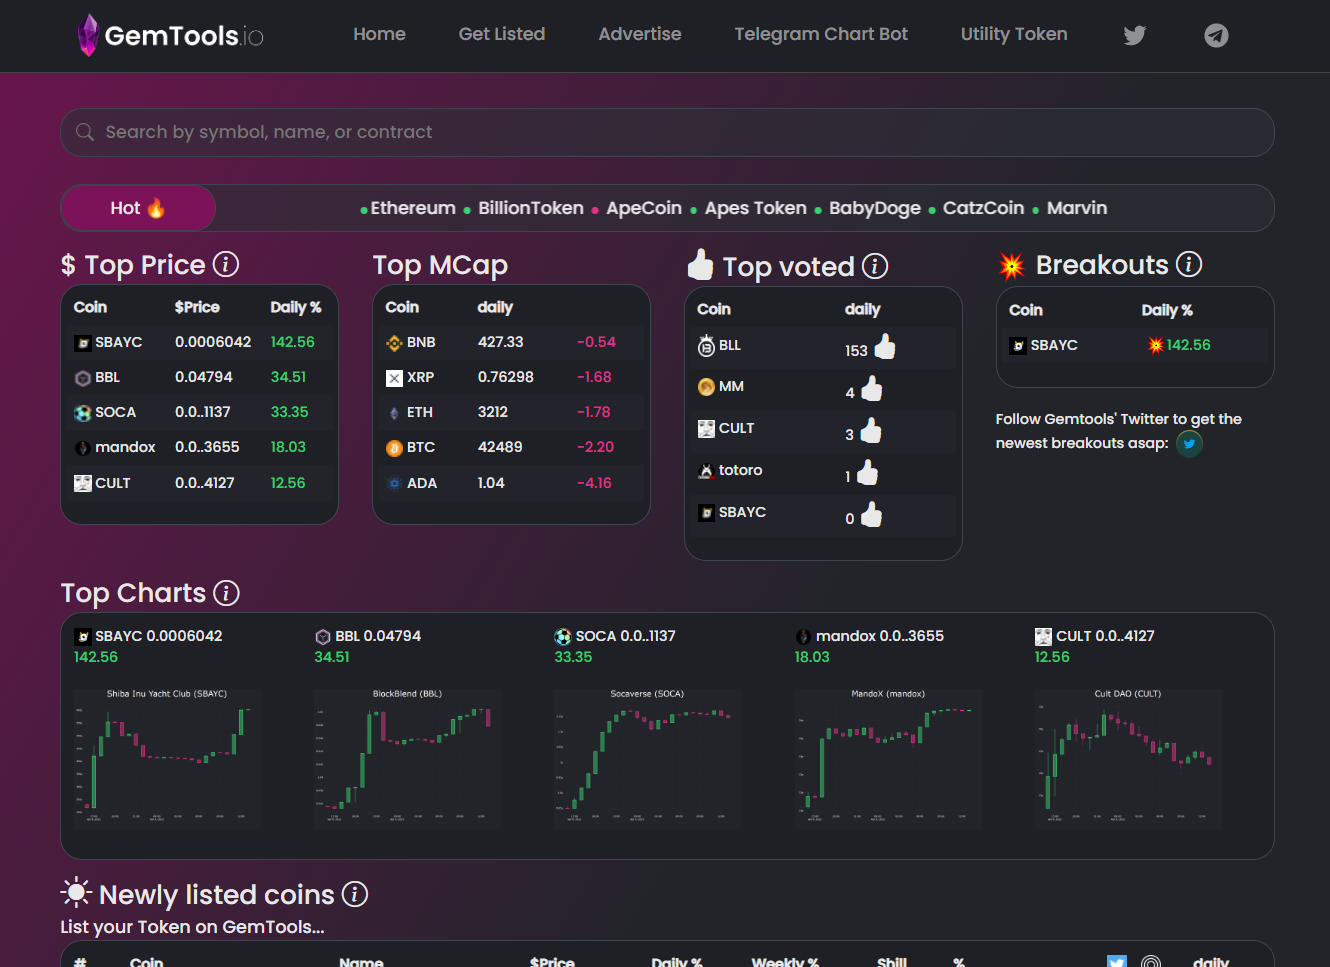Click the info icon beside Top Price

point(226,264)
